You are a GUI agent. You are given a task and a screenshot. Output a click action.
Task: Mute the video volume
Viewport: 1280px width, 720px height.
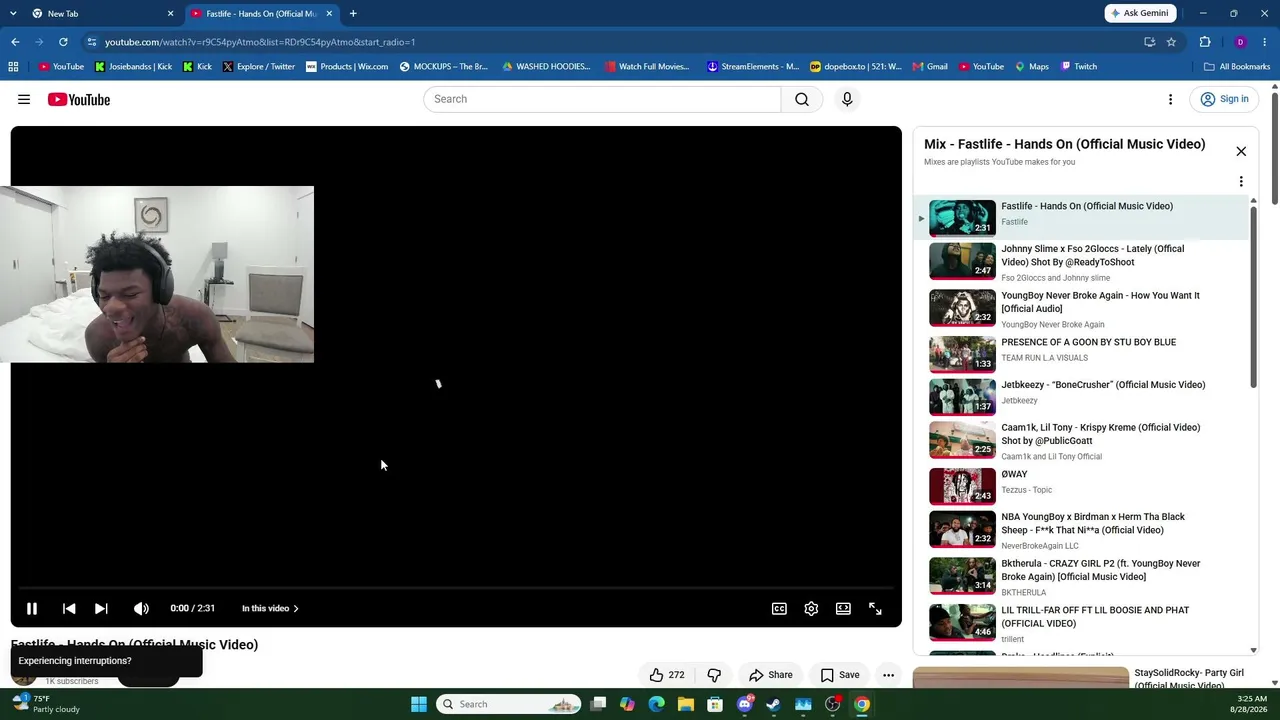coord(141,608)
